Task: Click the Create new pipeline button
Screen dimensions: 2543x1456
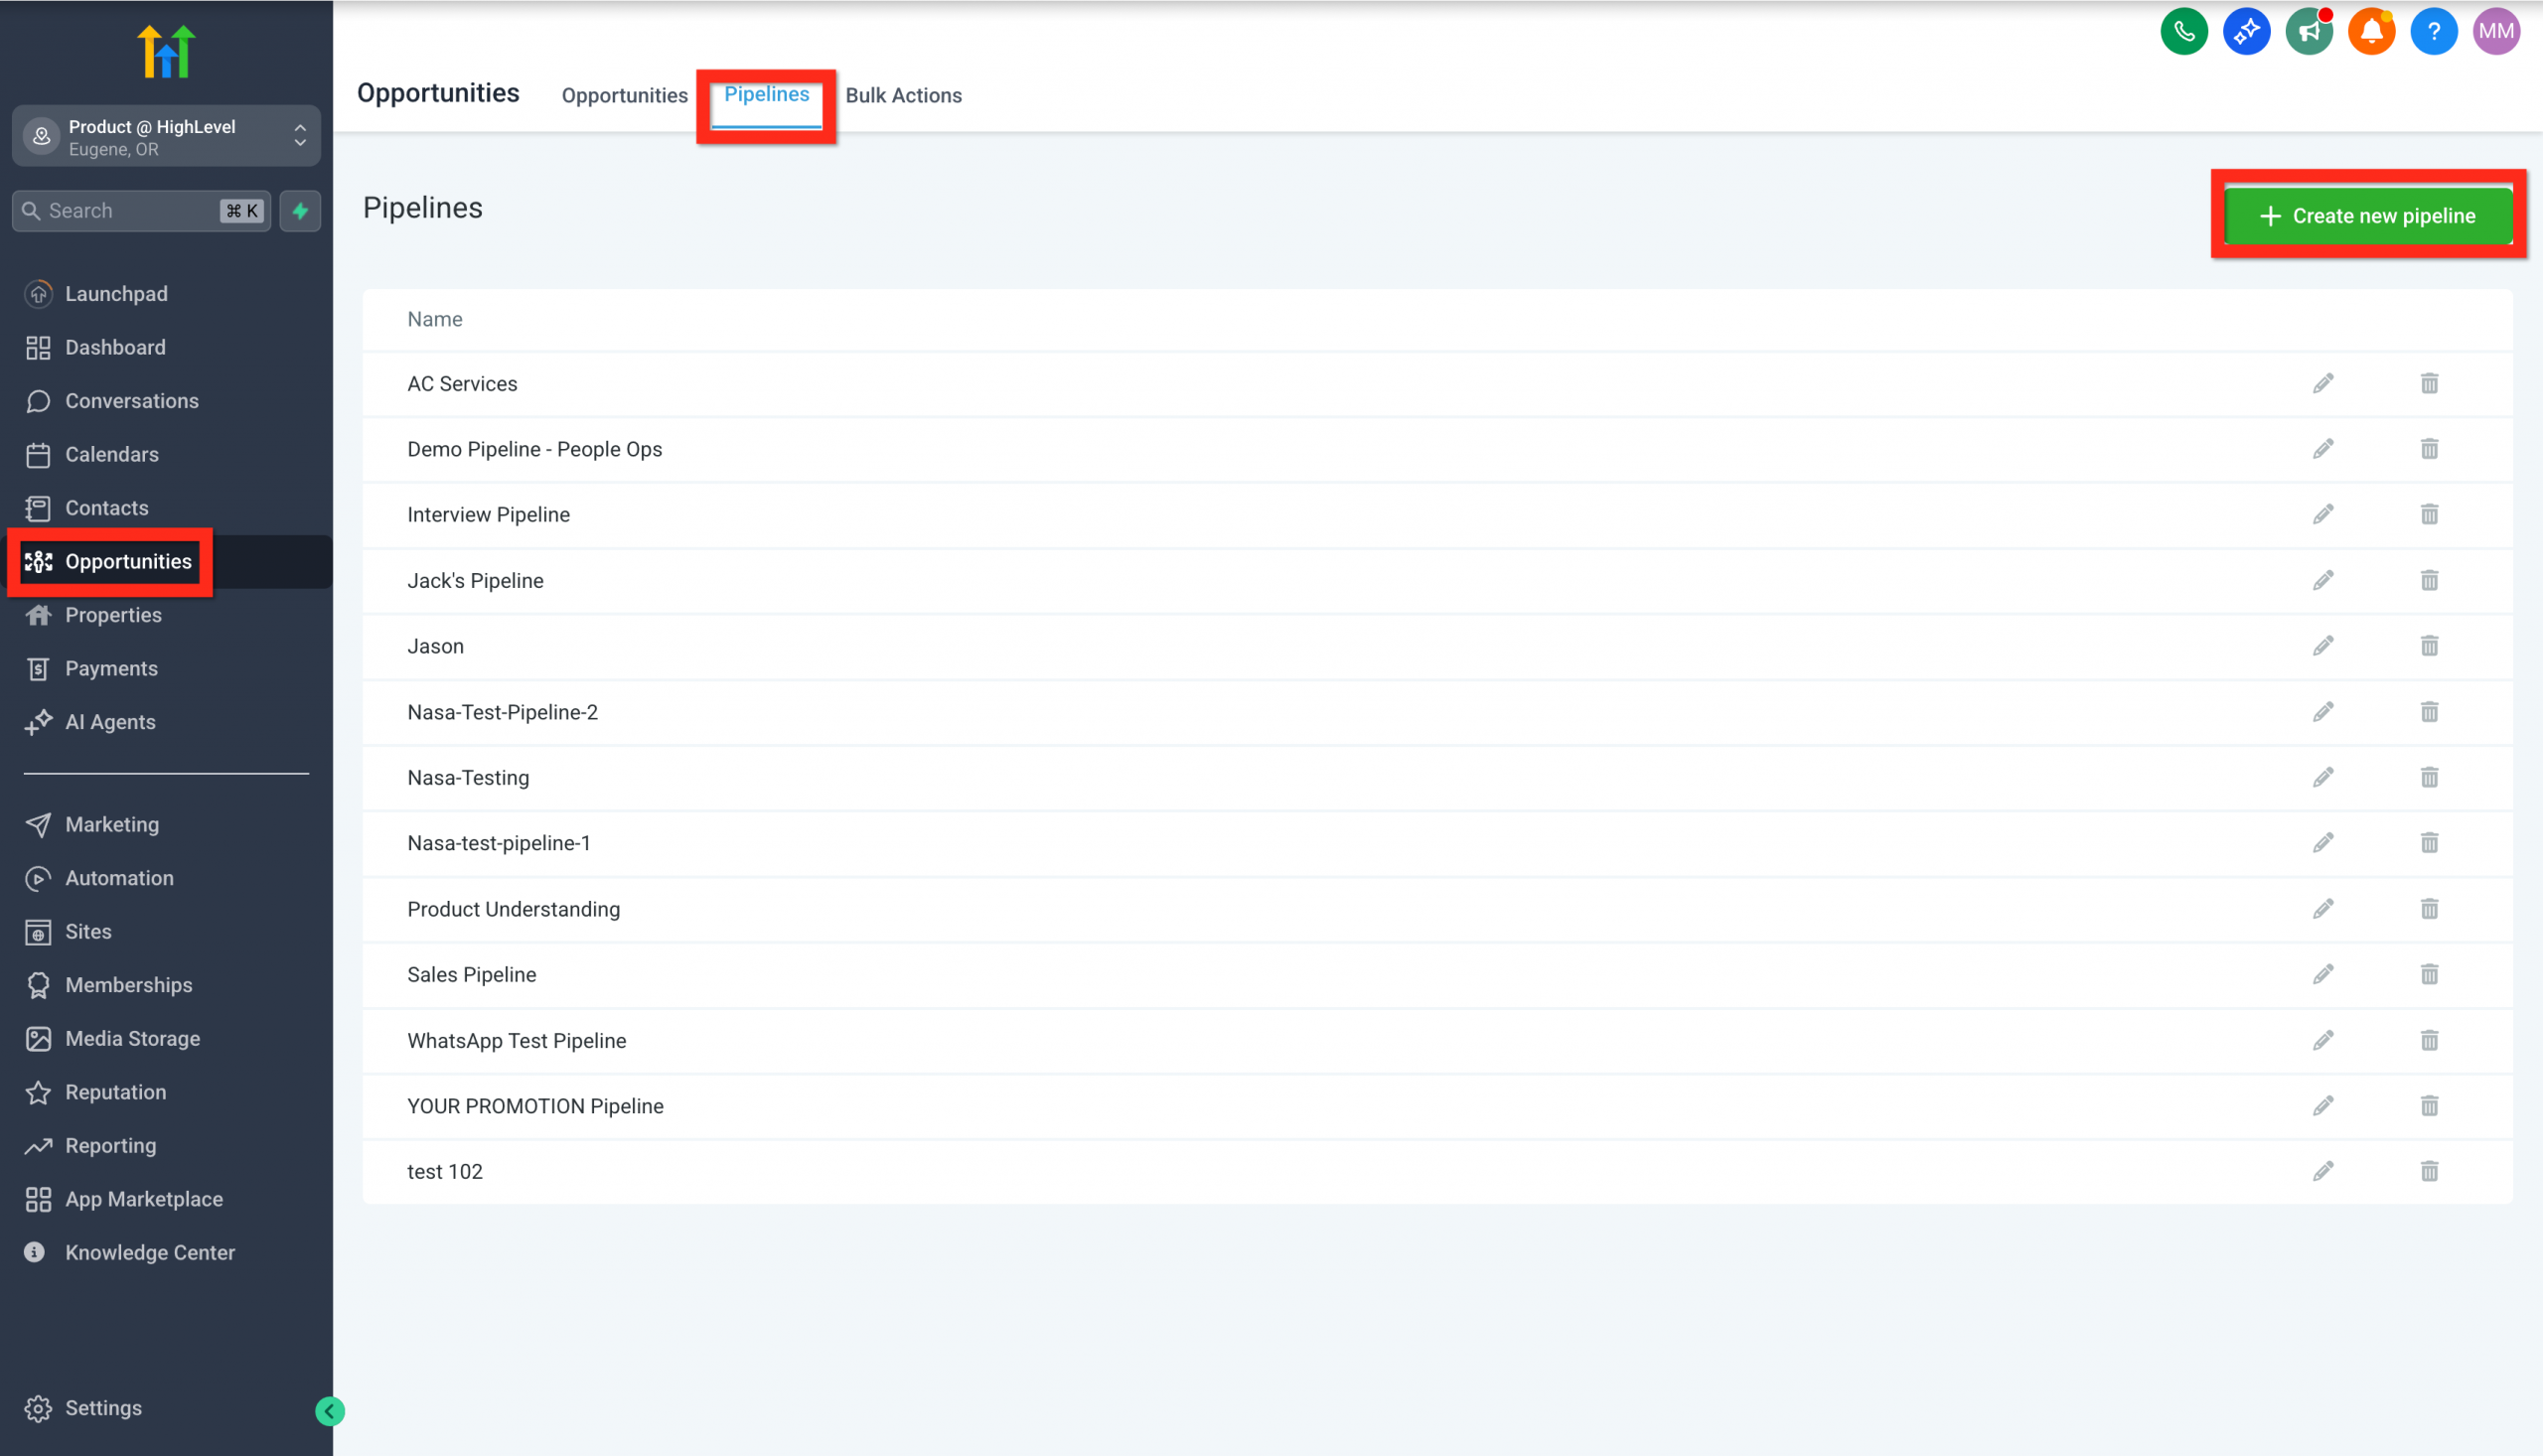Action: [x=2368, y=215]
